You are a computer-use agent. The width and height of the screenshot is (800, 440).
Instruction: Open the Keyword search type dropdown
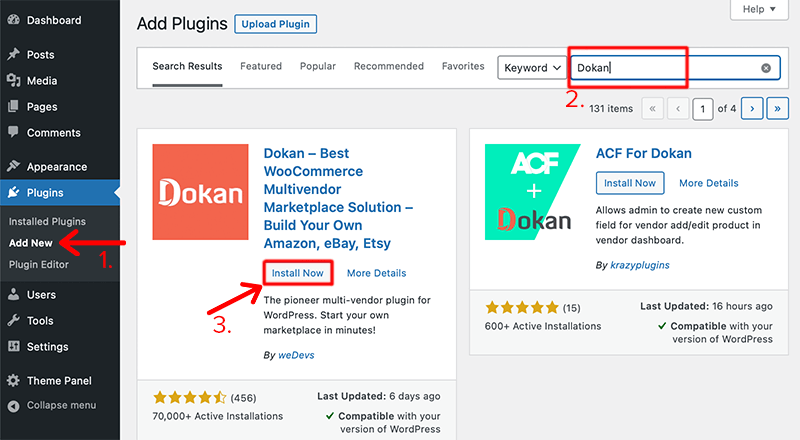pos(532,68)
